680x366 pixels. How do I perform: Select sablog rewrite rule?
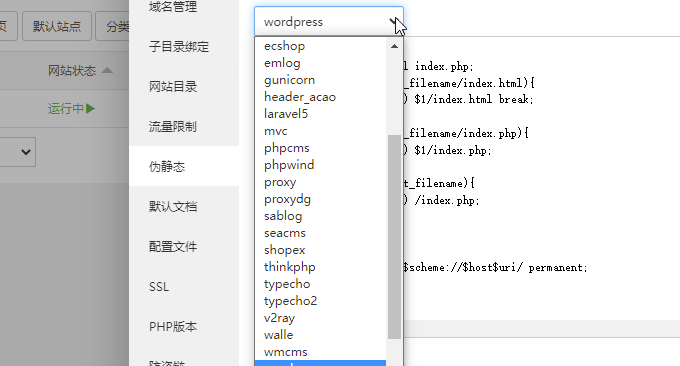tap(320, 216)
